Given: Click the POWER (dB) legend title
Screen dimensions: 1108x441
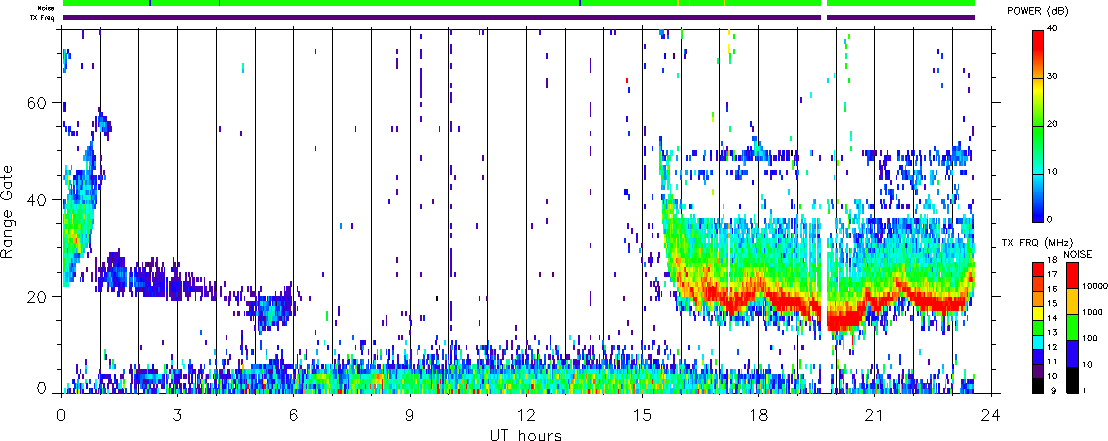Looking at the screenshot, I should coord(1038,11).
